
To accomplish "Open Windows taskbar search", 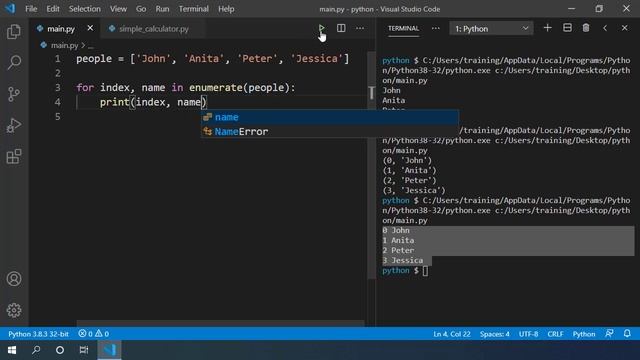I will click(36, 350).
